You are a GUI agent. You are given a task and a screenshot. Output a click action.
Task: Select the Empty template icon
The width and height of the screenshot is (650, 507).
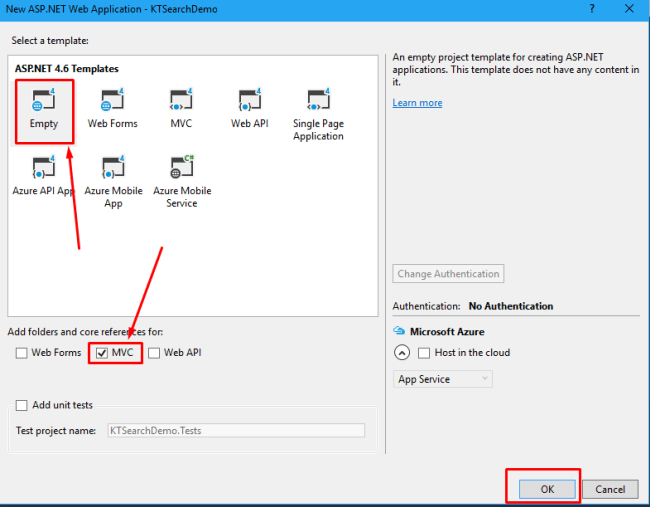(44, 100)
